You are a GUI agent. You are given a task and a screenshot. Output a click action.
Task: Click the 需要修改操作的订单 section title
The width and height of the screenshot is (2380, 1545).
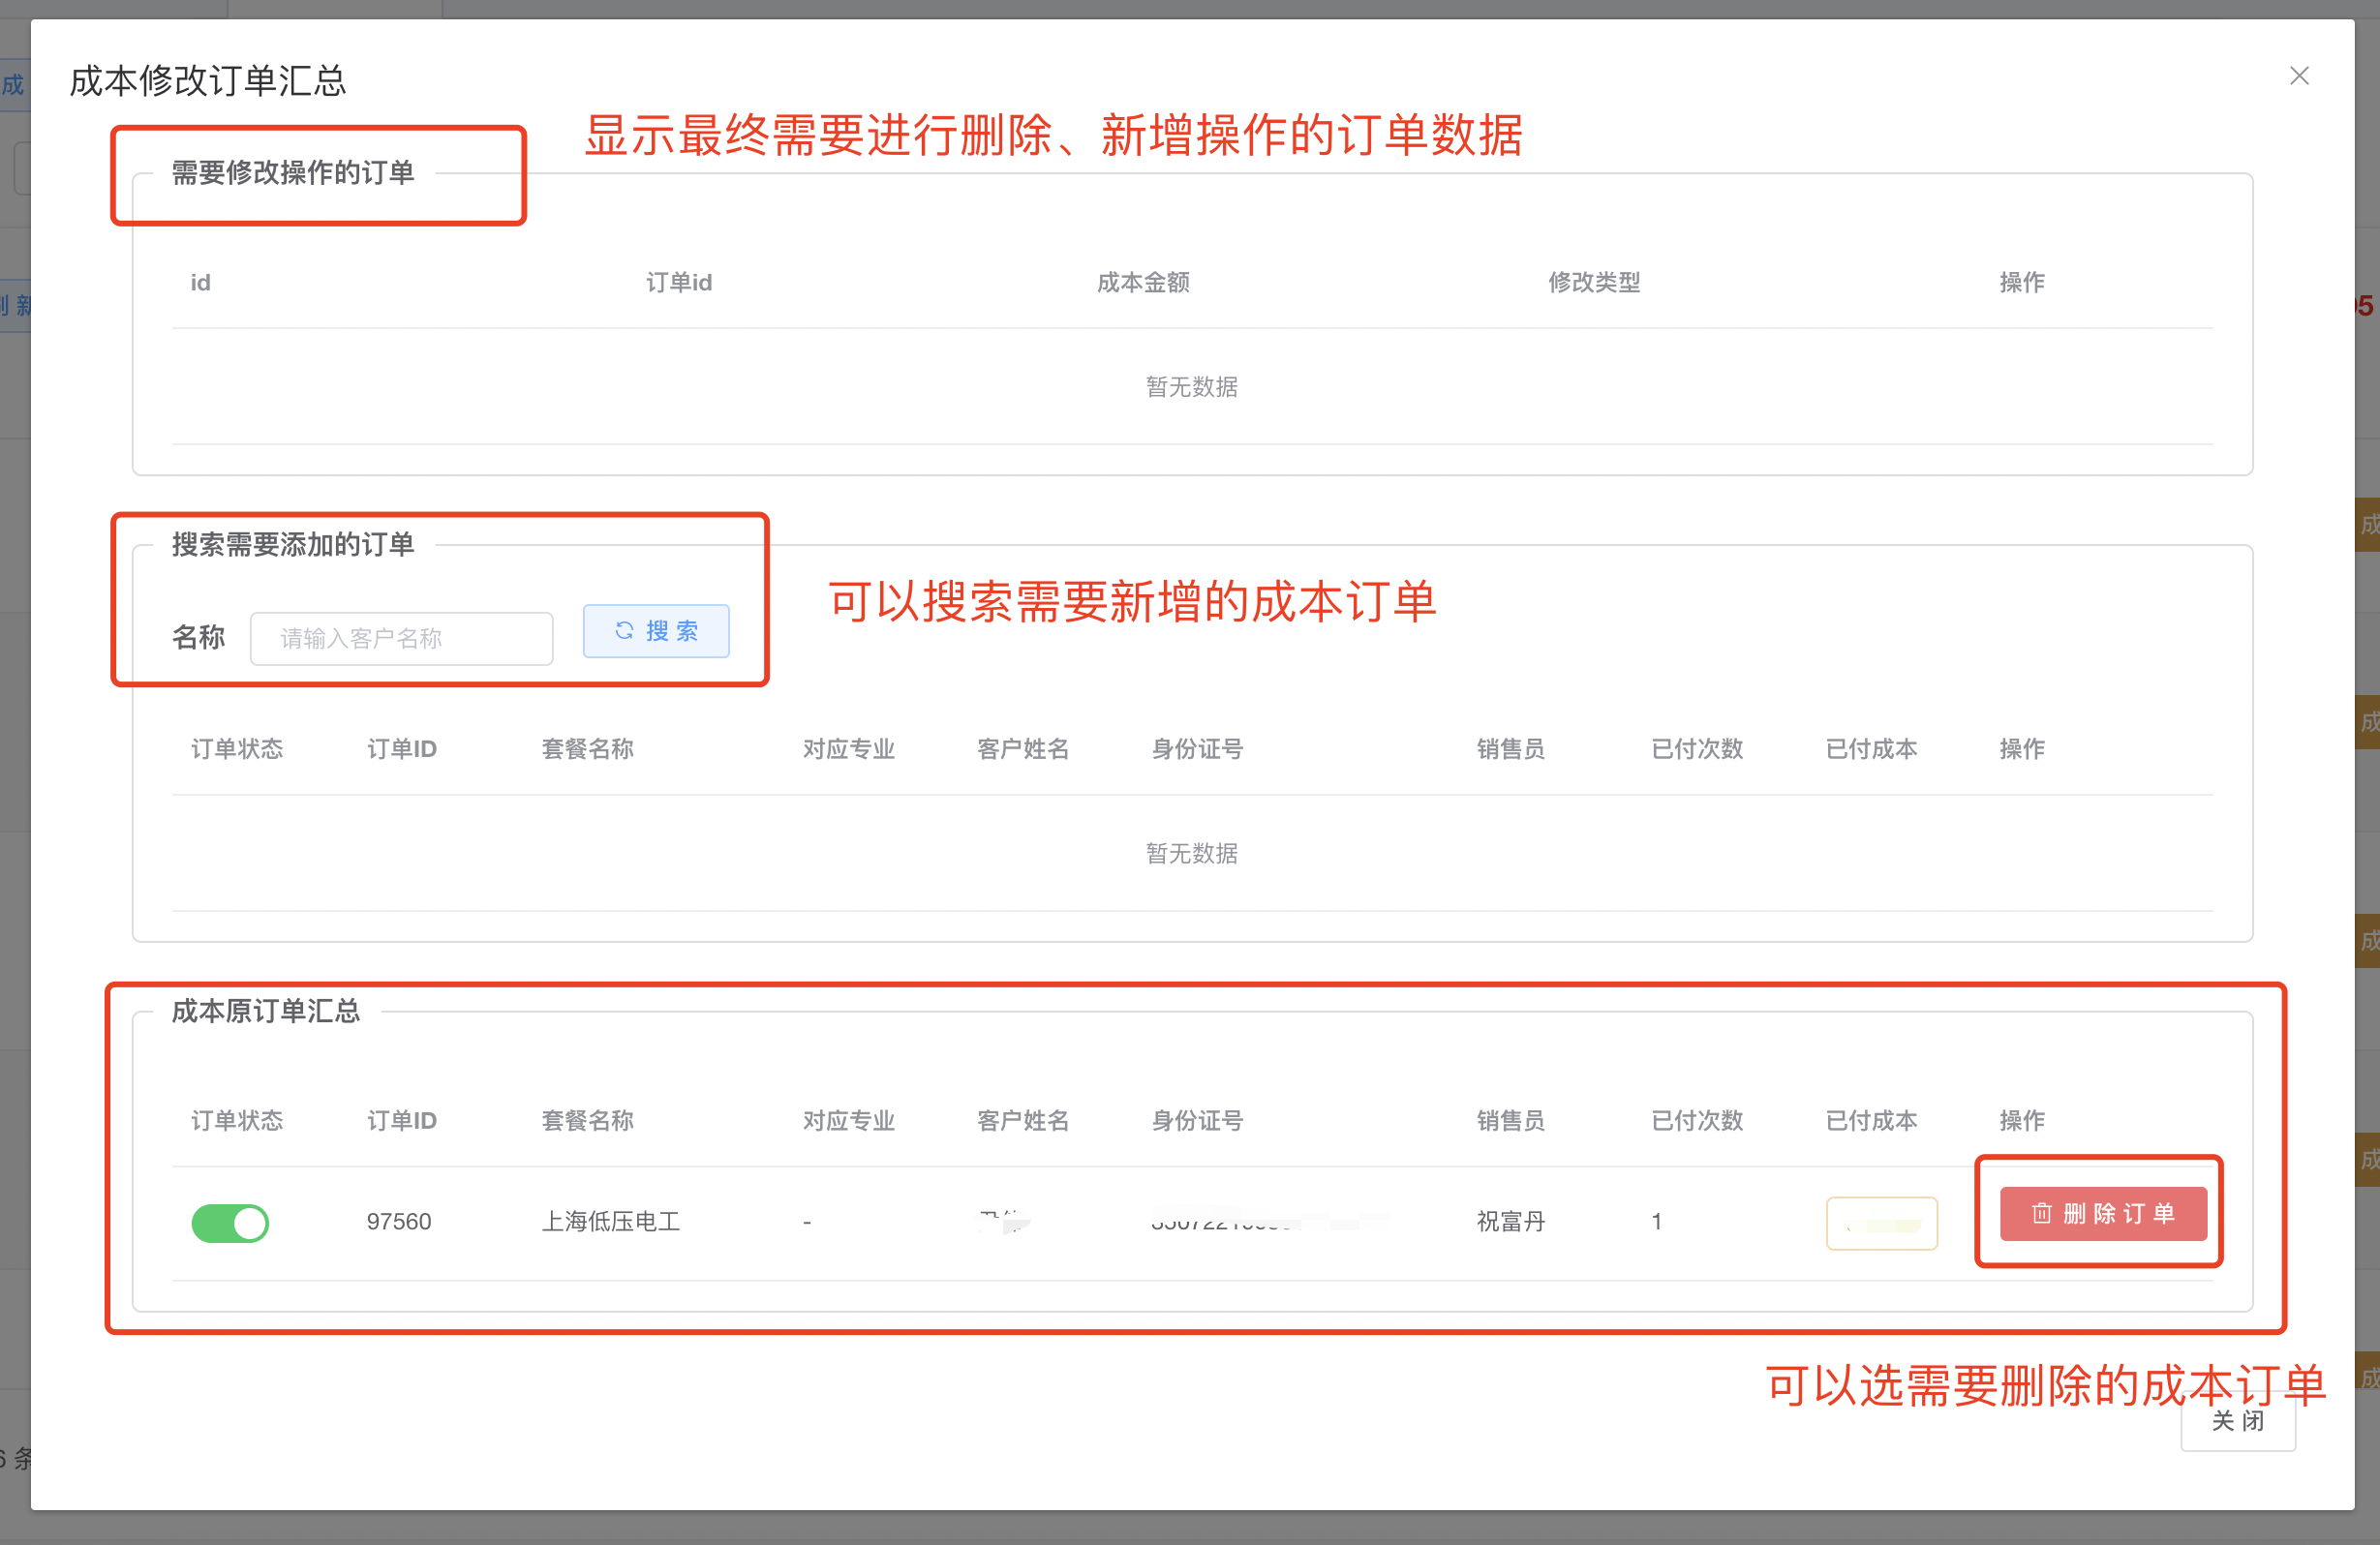[292, 173]
